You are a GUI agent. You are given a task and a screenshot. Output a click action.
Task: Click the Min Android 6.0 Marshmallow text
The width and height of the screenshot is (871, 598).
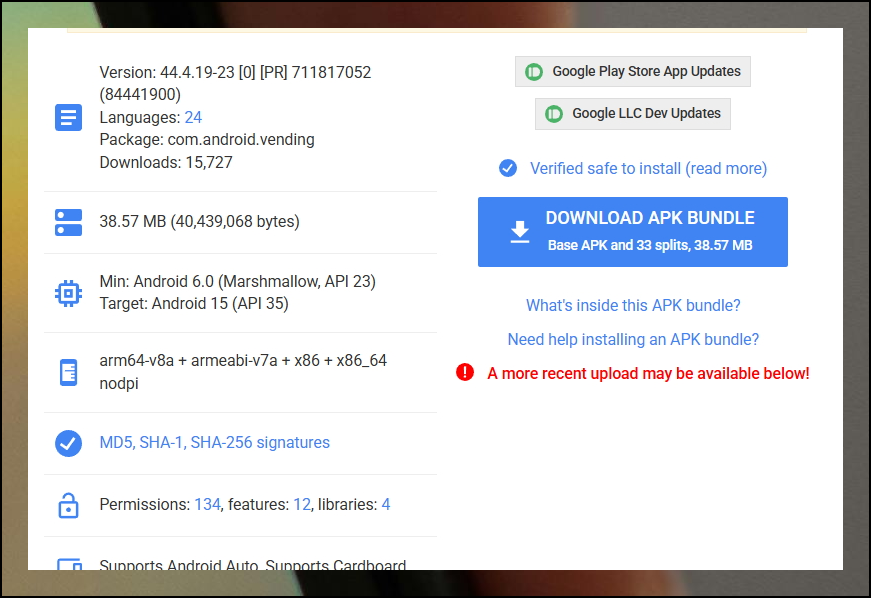(238, 282)
